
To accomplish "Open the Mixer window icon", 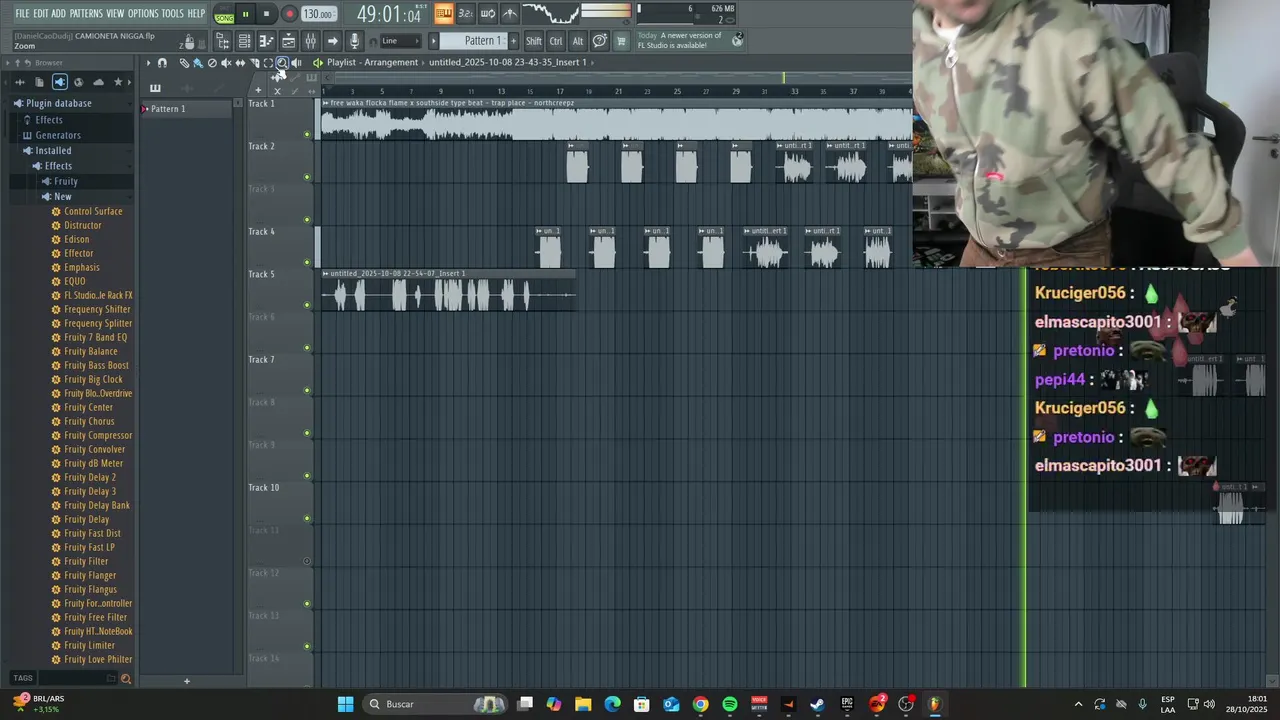I will tap(310, 41).
